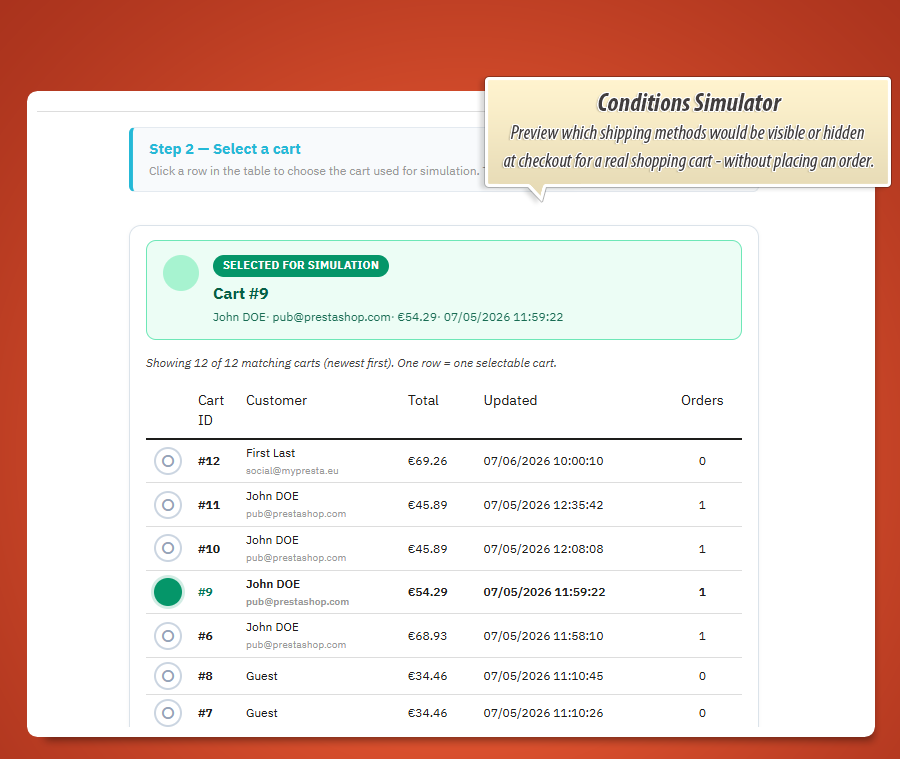Click the Customer column header

click(276, 400)
